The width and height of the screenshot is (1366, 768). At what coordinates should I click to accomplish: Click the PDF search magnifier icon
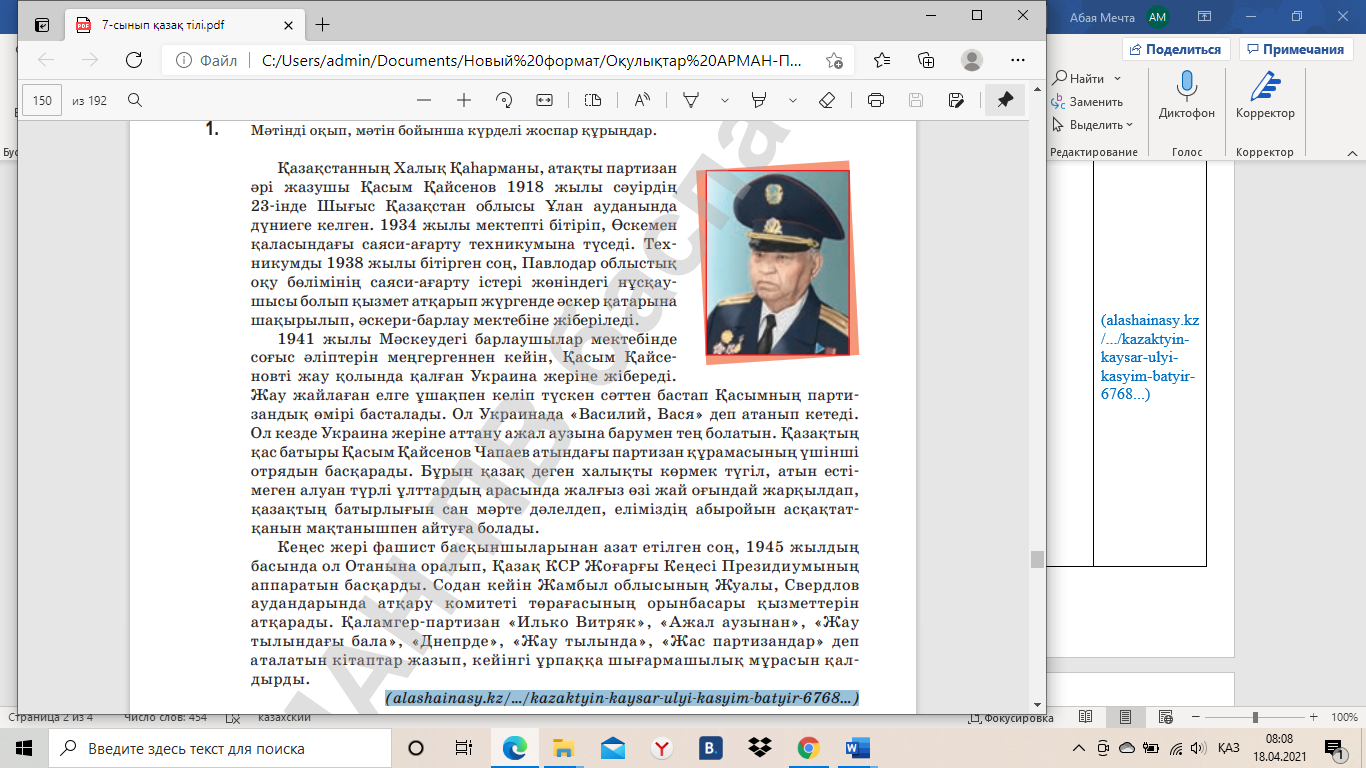point(135,100)
